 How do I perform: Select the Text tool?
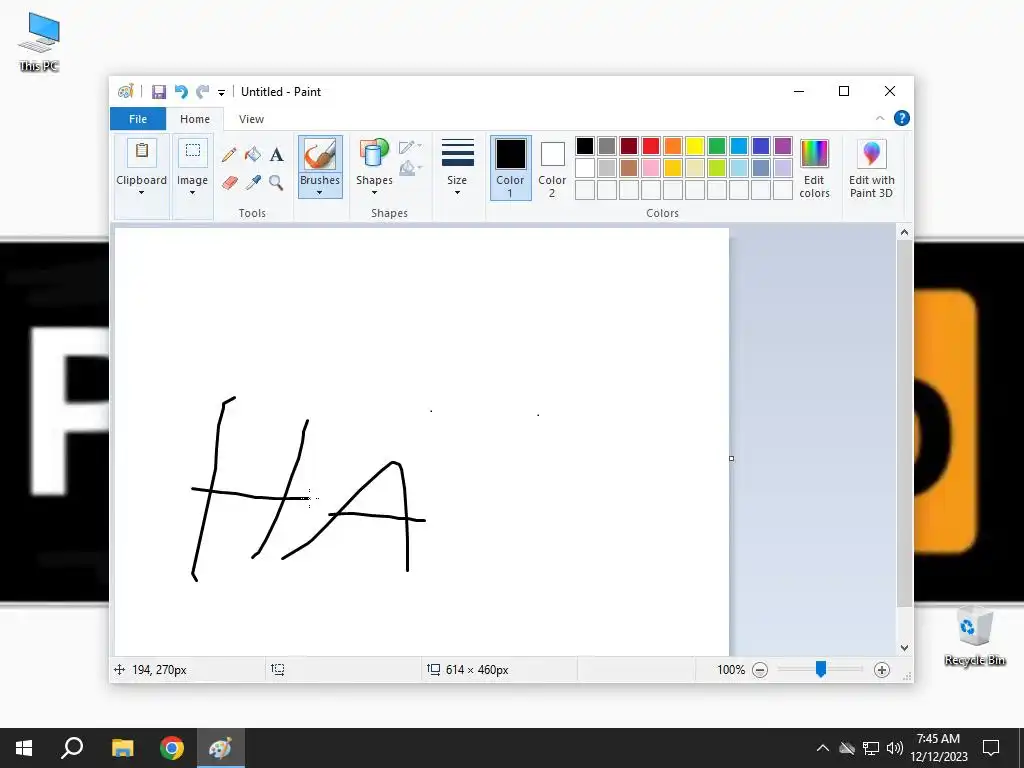[276, 155]
